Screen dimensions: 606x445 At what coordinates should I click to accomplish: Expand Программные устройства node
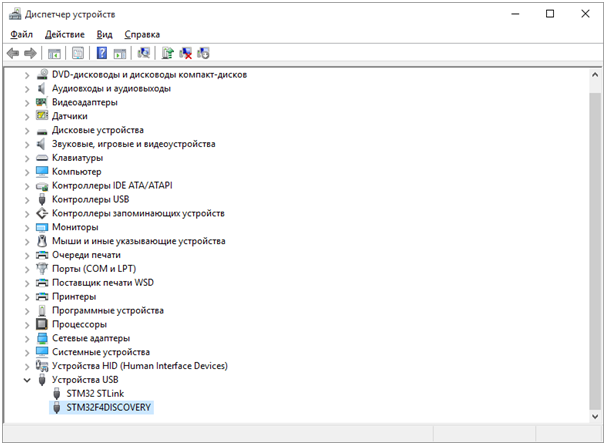pyautogui.click(x=27, y=311)
